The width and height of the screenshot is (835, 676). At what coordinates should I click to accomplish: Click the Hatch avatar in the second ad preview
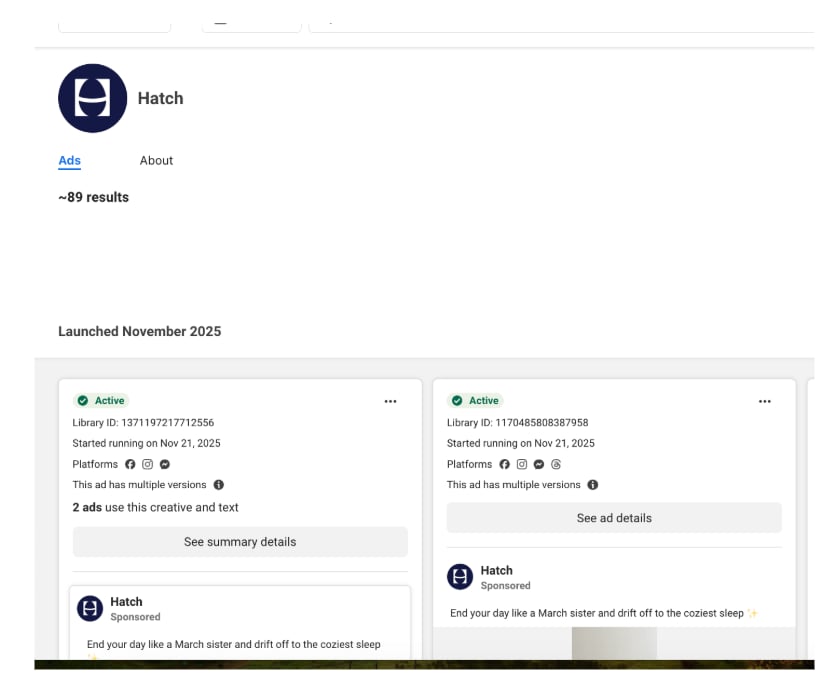[x=460, y=576]
